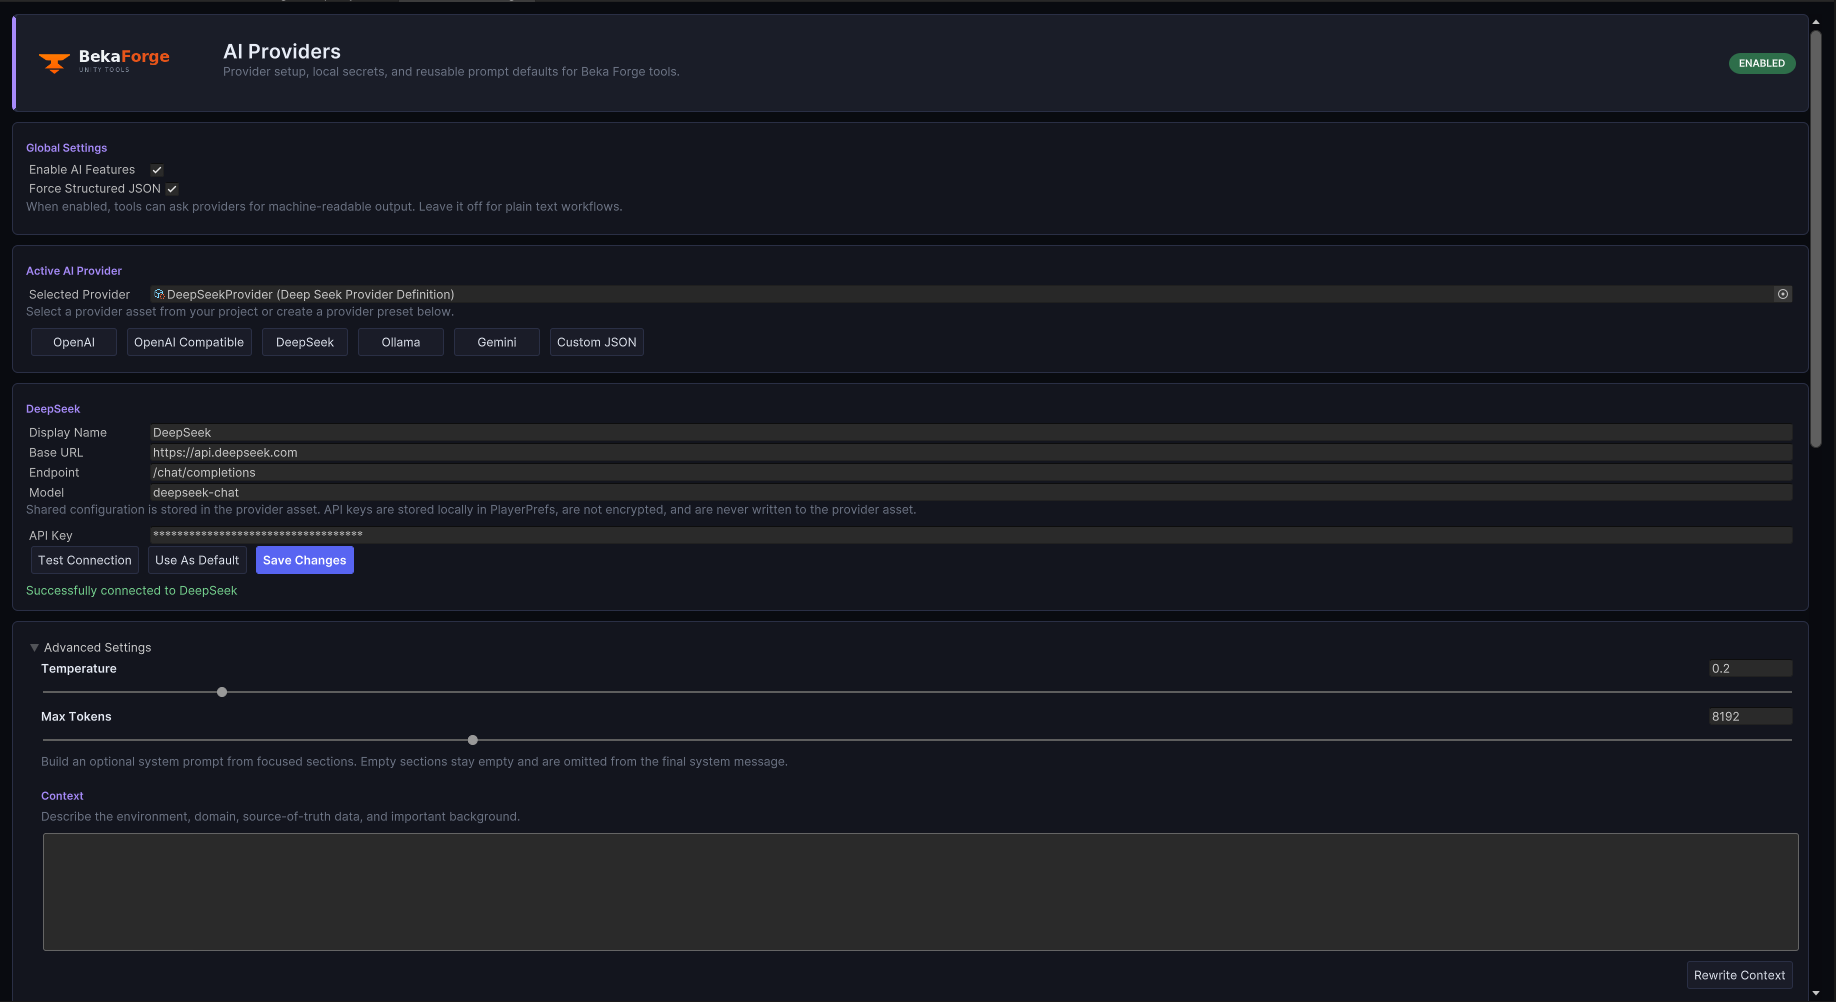Image resolution: width=1836 pixels, height=1002 pixels.
Task: Click the purple 'Context' section heading
Action: (x=62, y=796)
